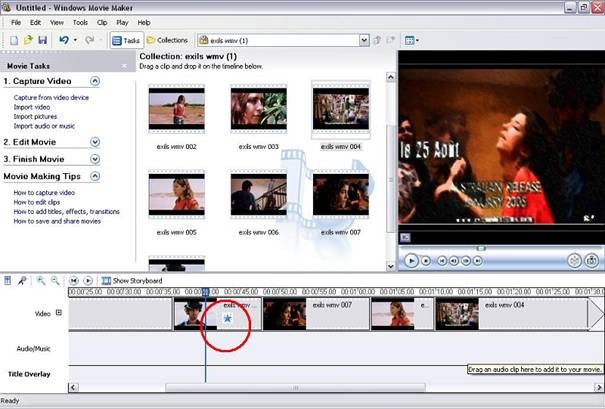
Task: Click the collection pane scroll down arrow
Action: pyautogui.click(x=390, y=266)
